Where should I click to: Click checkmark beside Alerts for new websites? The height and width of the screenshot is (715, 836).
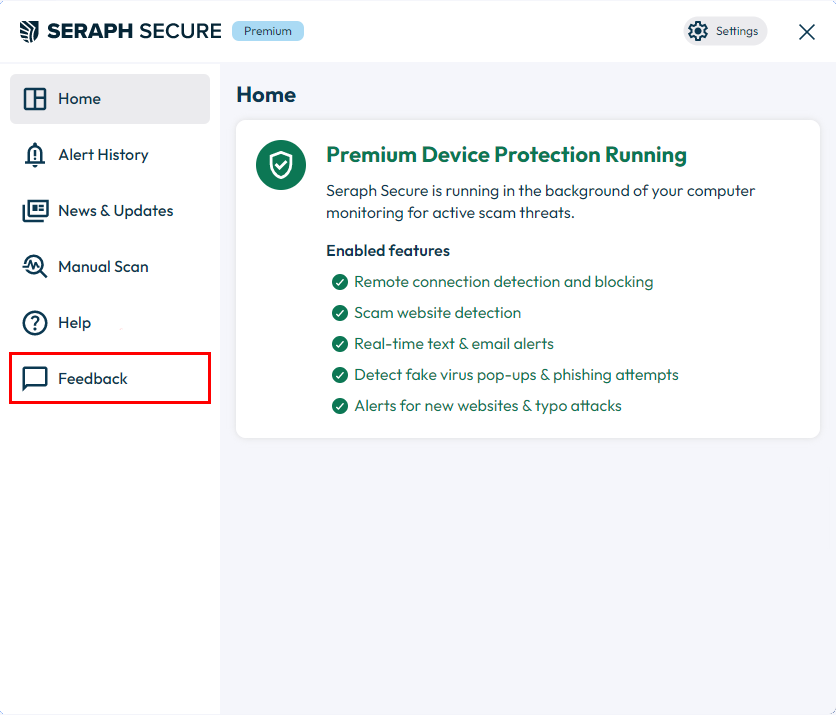tap(340, 406)
